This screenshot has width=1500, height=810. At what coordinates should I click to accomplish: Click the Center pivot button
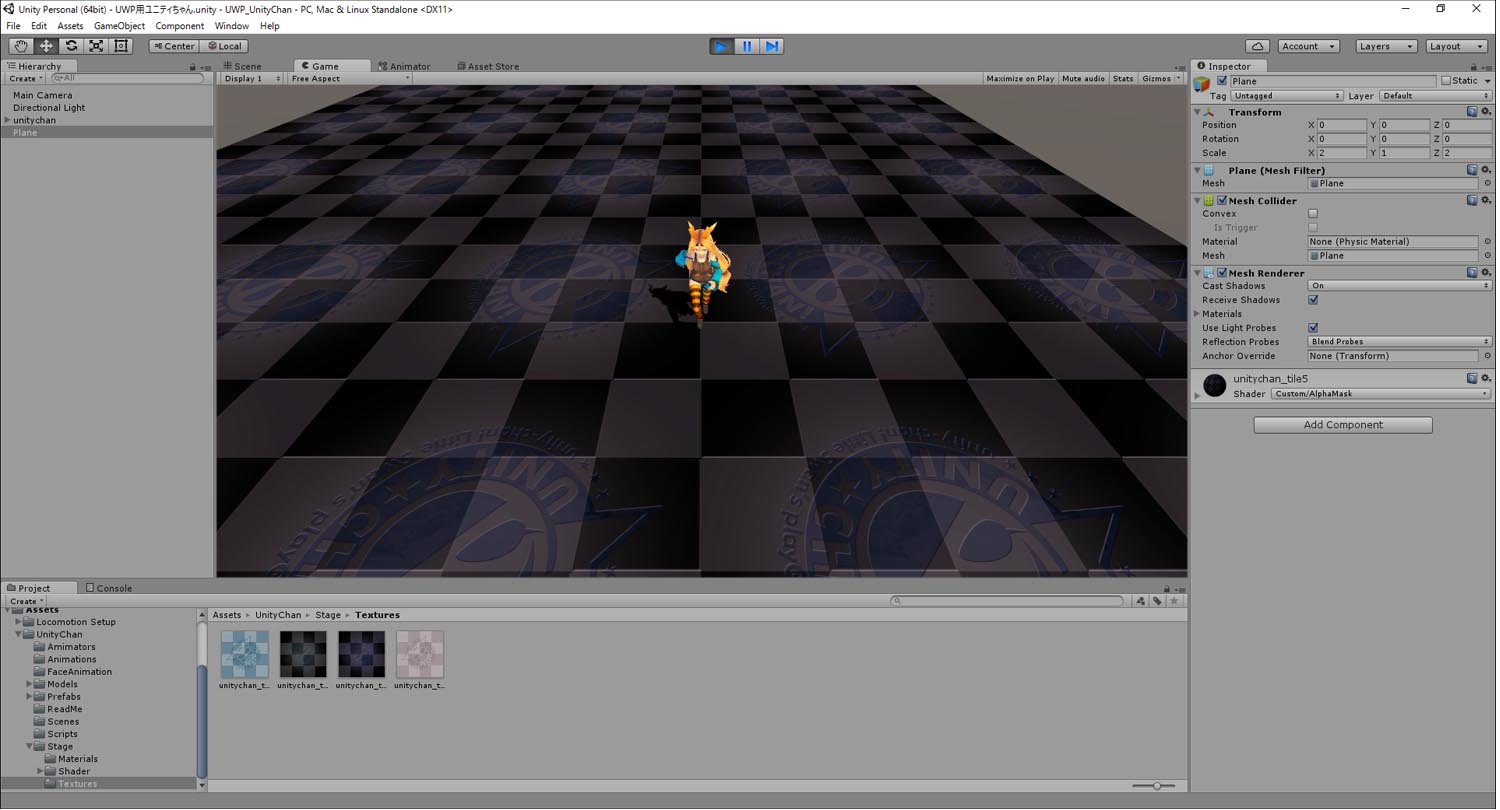pyautogui.click(x=174, y=46)
